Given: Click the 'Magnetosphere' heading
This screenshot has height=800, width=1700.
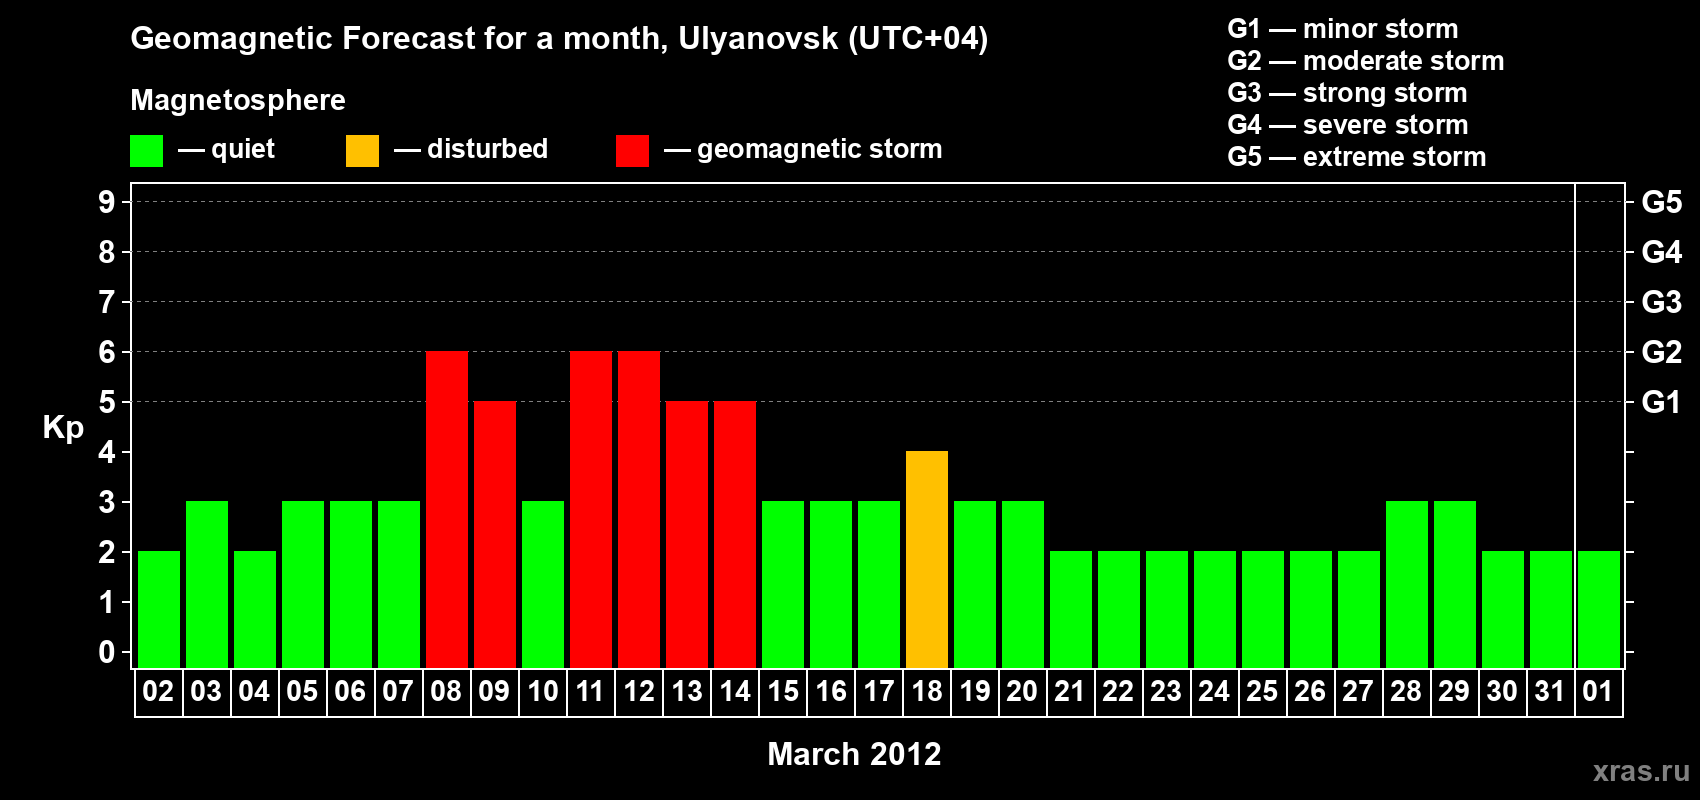Looking at the screenshot, I should pos(238,100).
